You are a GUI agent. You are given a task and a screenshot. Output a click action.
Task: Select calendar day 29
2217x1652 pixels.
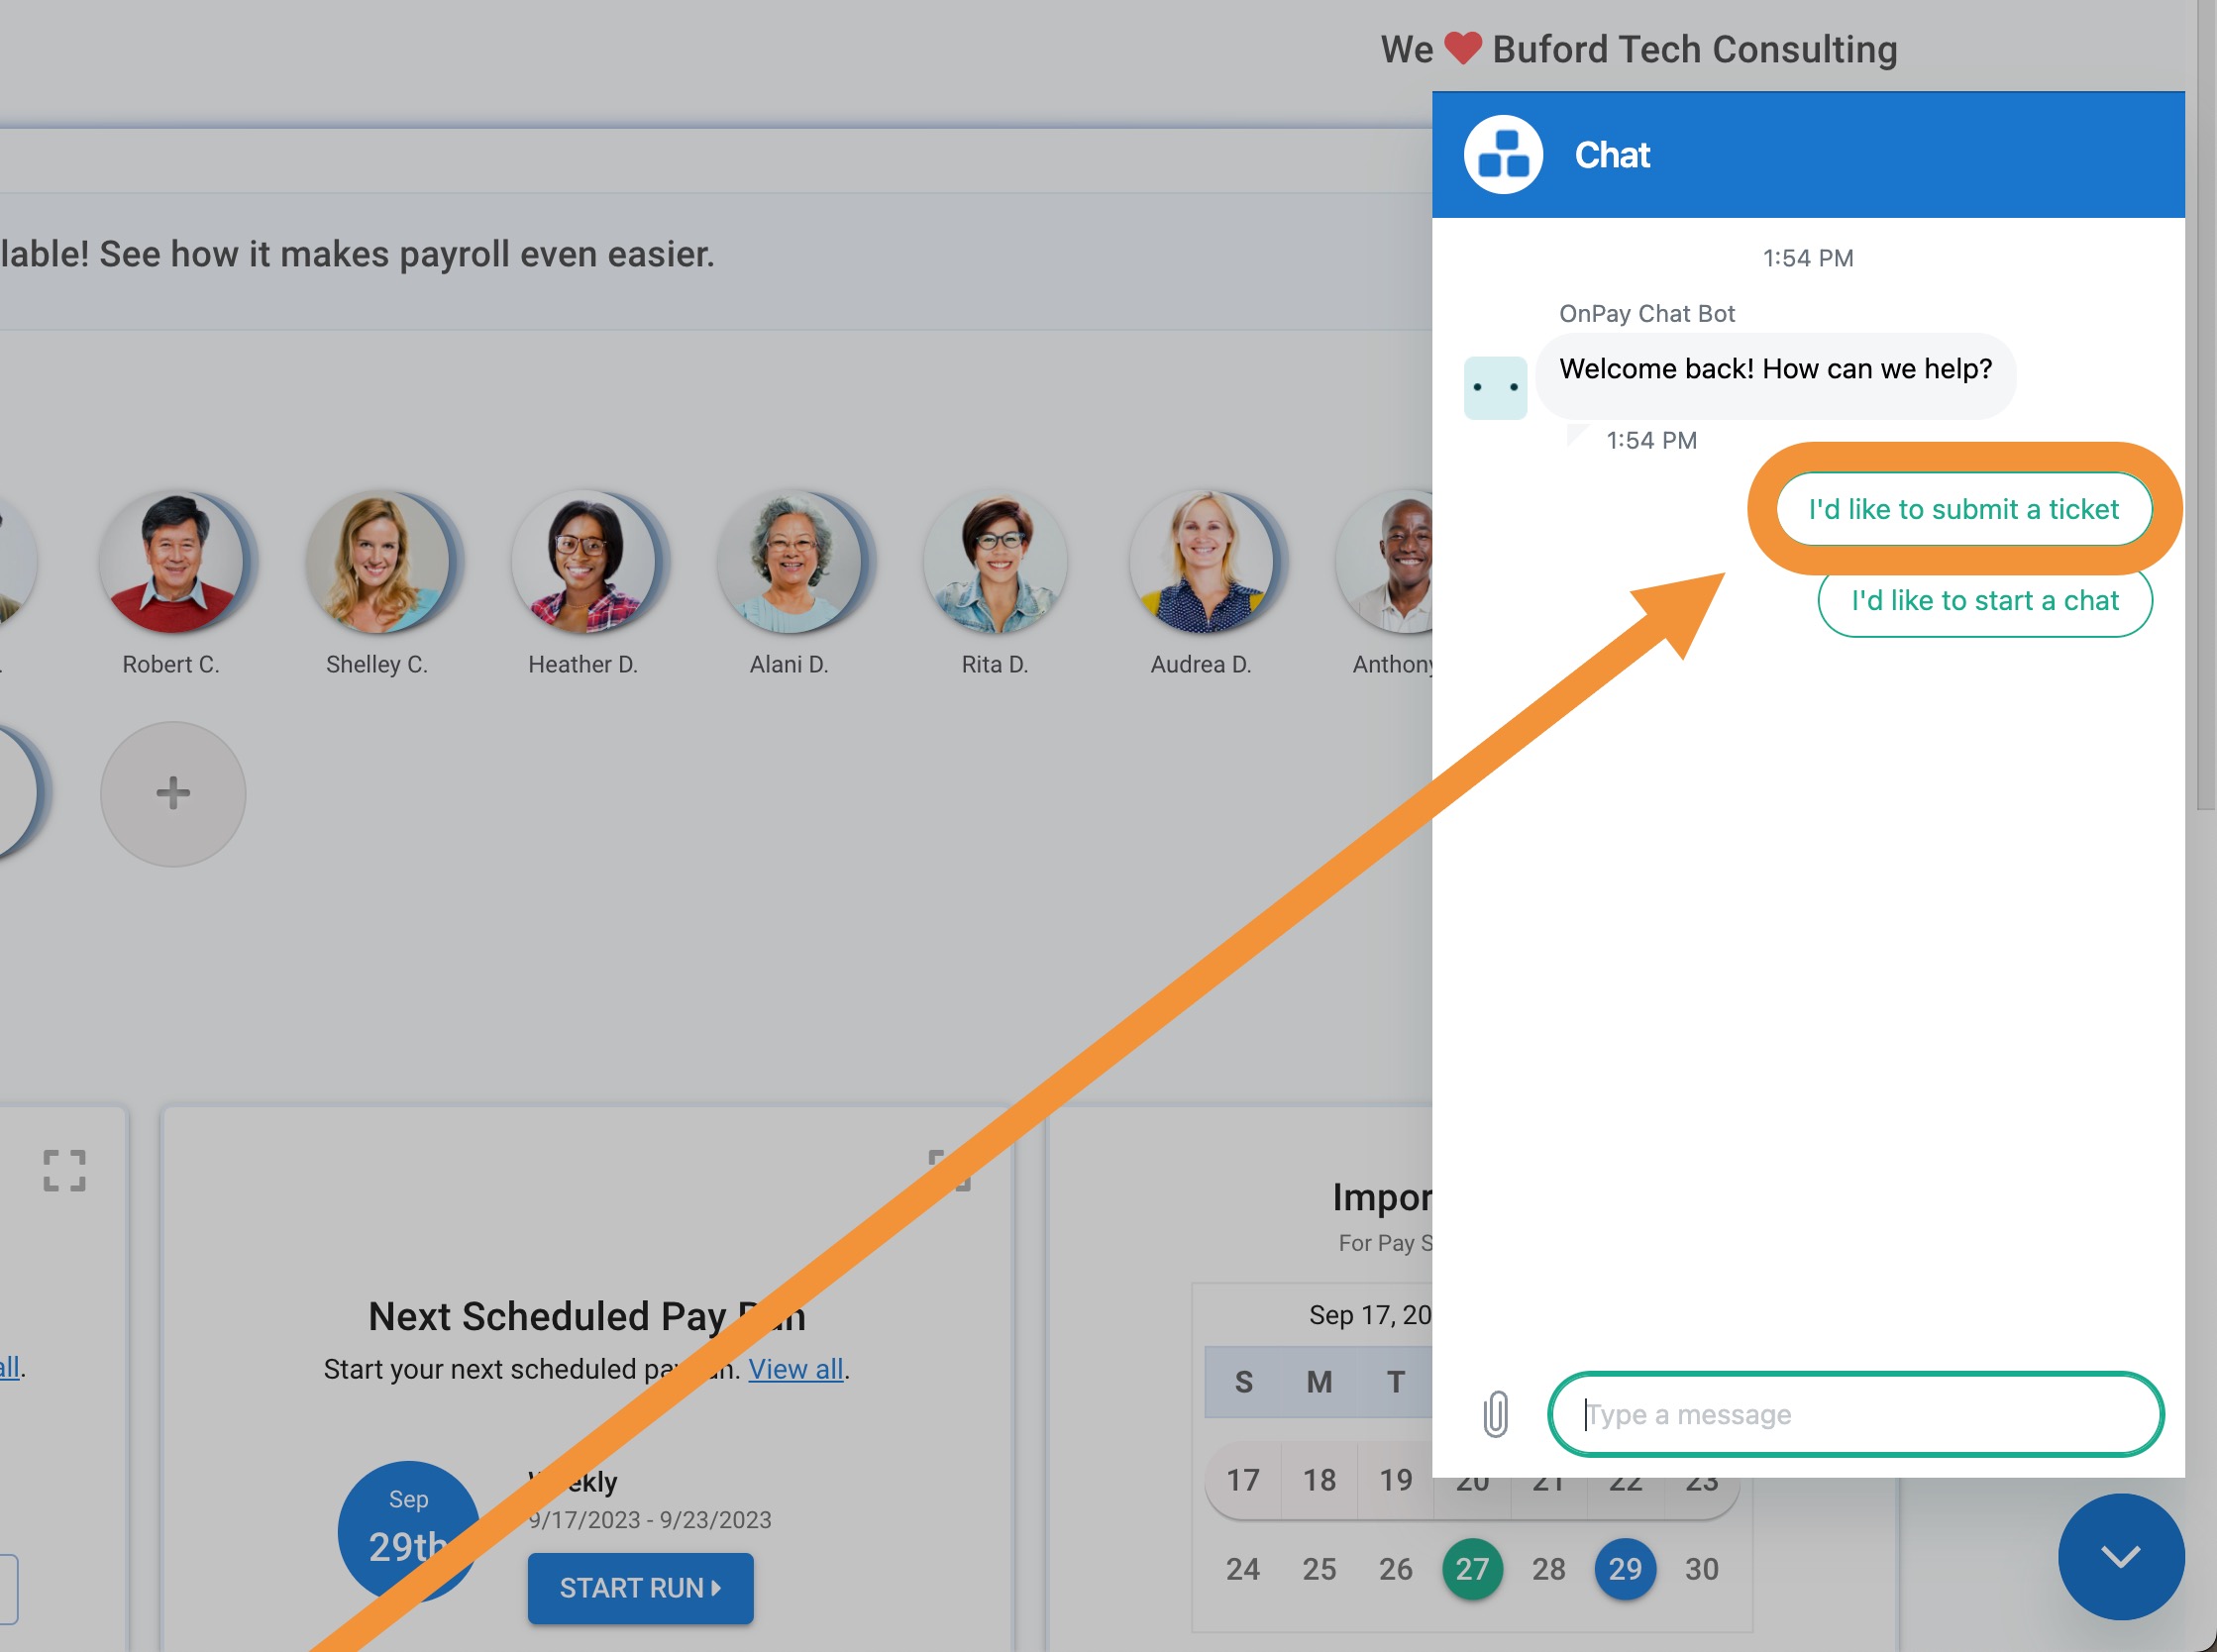click(x=1624, y=1568)
